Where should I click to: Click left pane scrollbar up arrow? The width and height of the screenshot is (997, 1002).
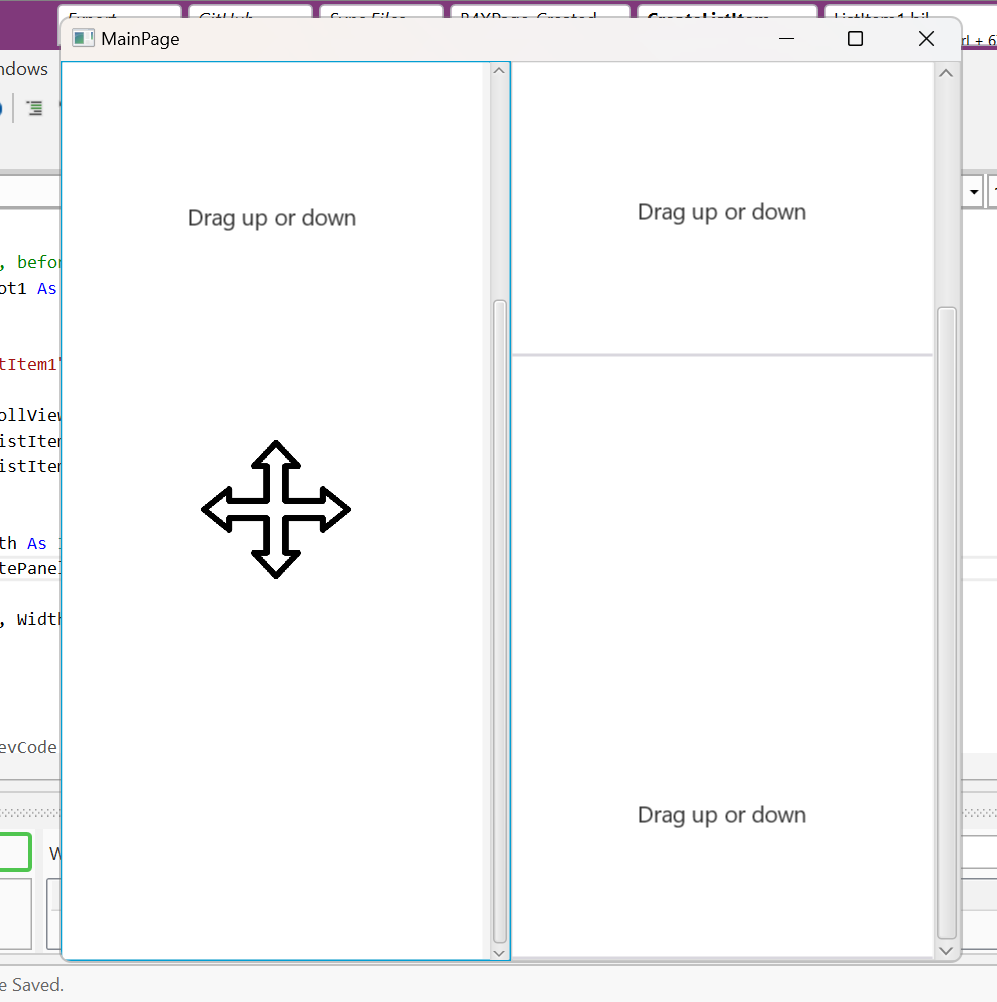click(x=499, y=71)
